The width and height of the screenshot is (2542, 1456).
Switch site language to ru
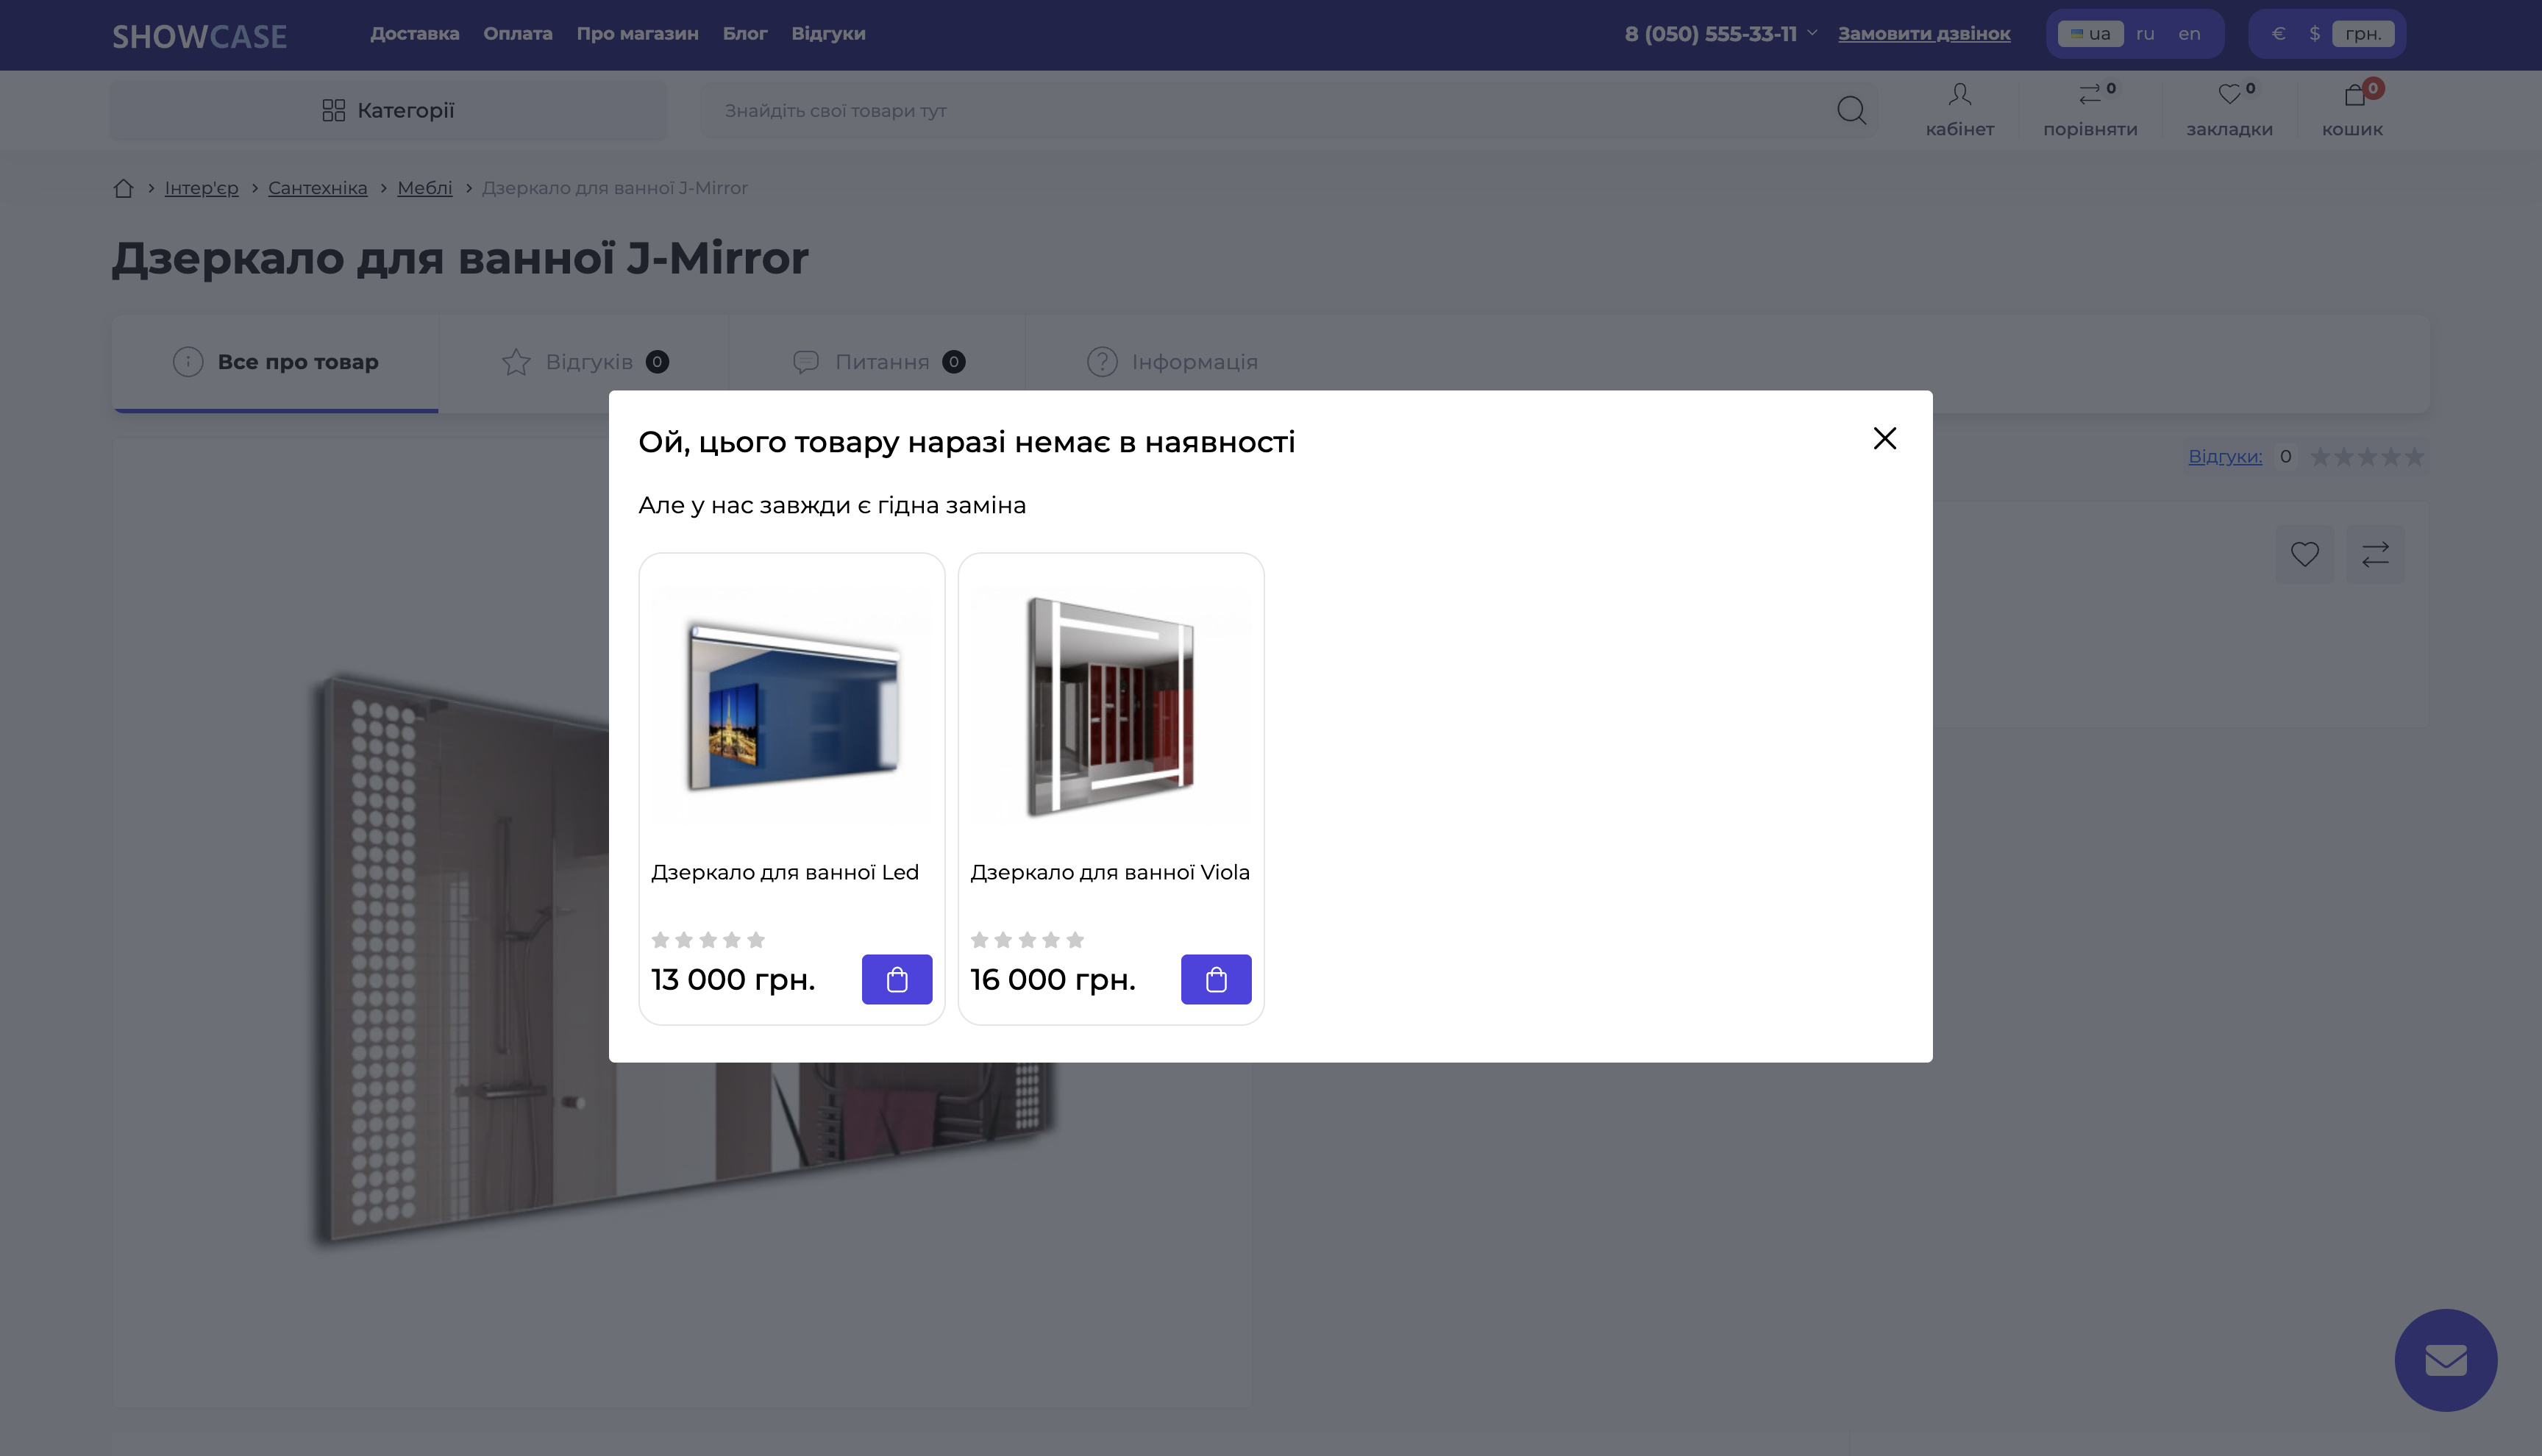2145,33
